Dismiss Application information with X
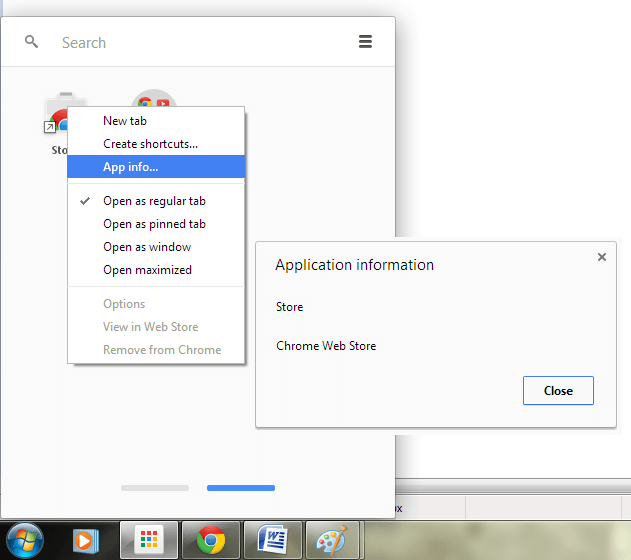The width and height of the screenshot is (631, 560). coord(601,257)
